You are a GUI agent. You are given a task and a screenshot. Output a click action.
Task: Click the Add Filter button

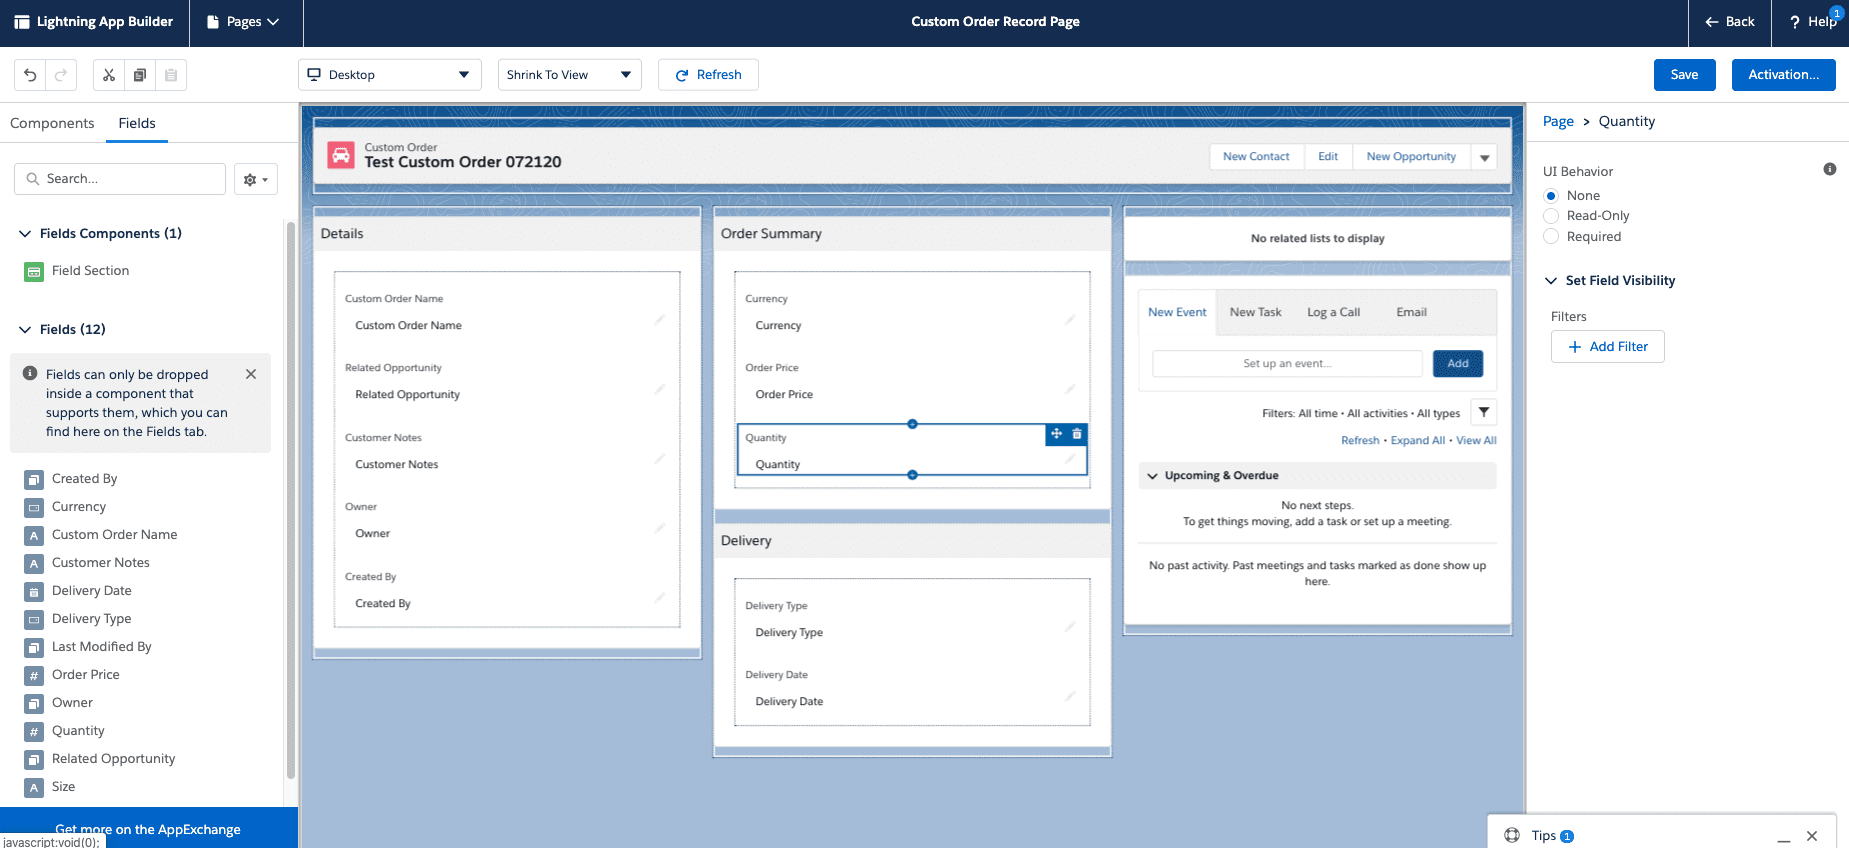pyautogui.click(x=1607, y=347)
